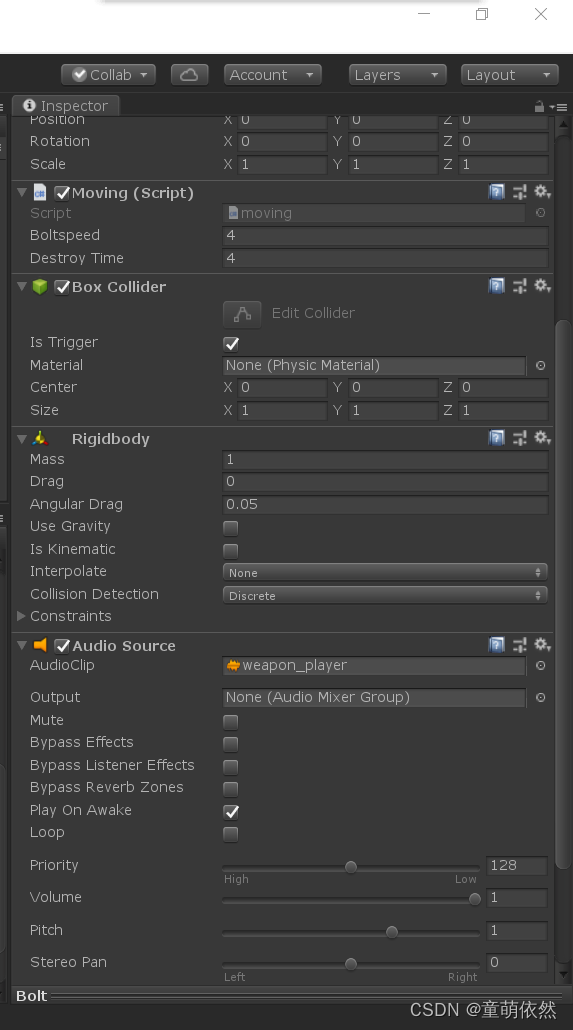Screen dimensions: 573x1030
Task: Click the Moving script C# icon
Action: point(40,192)
